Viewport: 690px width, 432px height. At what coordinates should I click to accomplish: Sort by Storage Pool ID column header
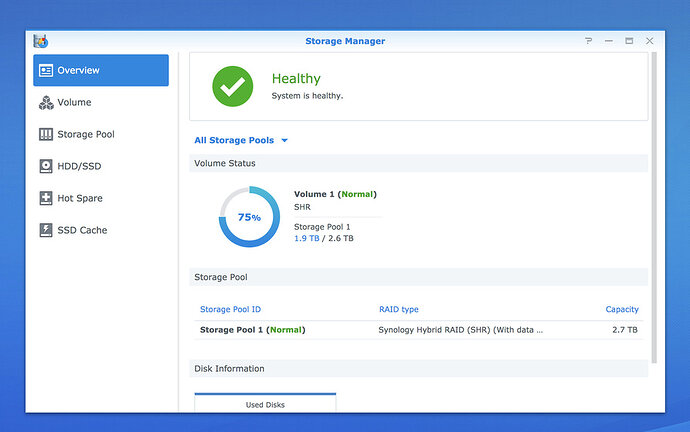230,309
